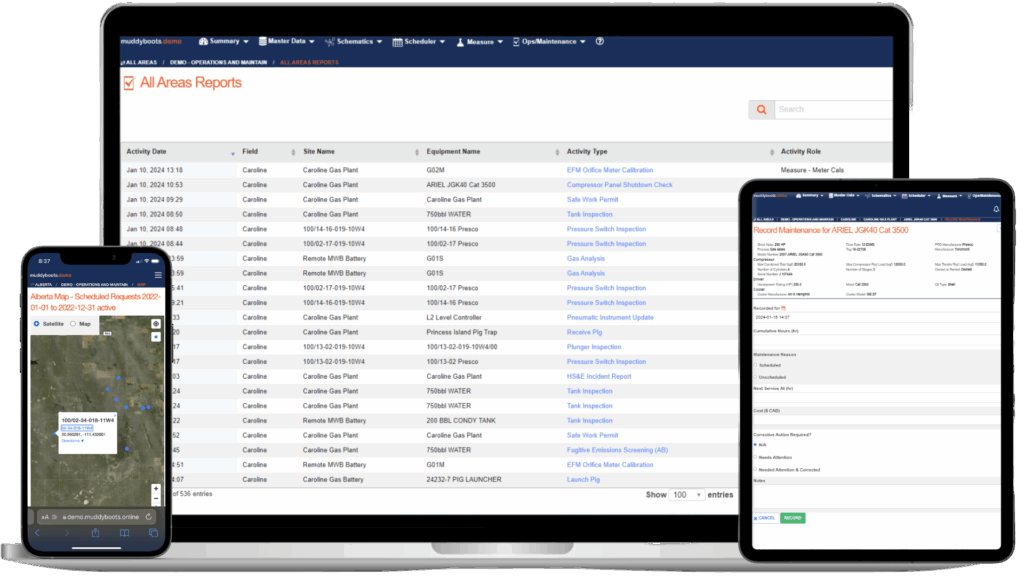1024x576 pixels.
Task: Expand Scheduler menu on the tablet
Action: (917, 195)
